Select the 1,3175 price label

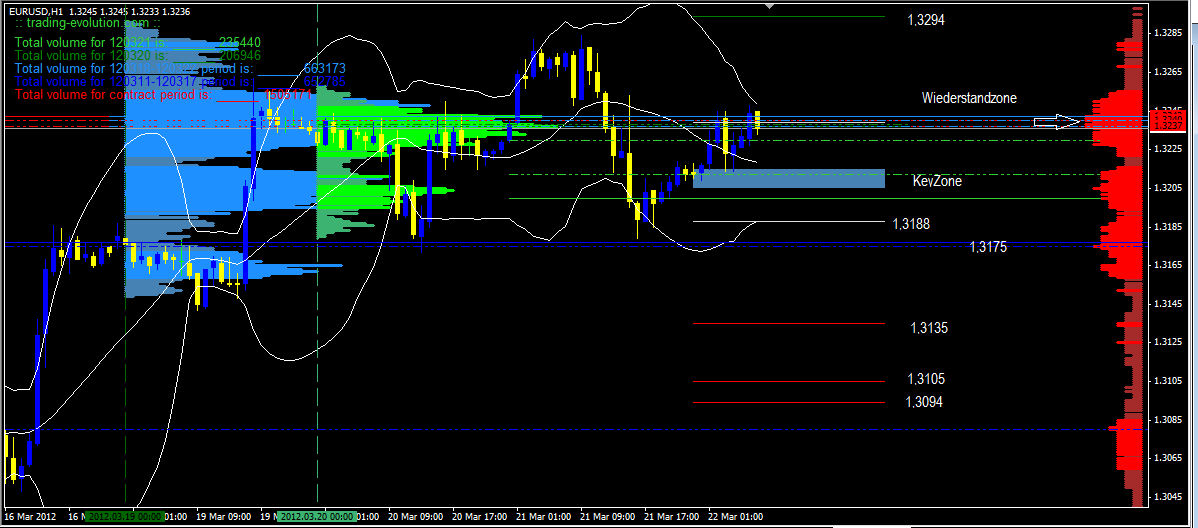click(989, 247)
